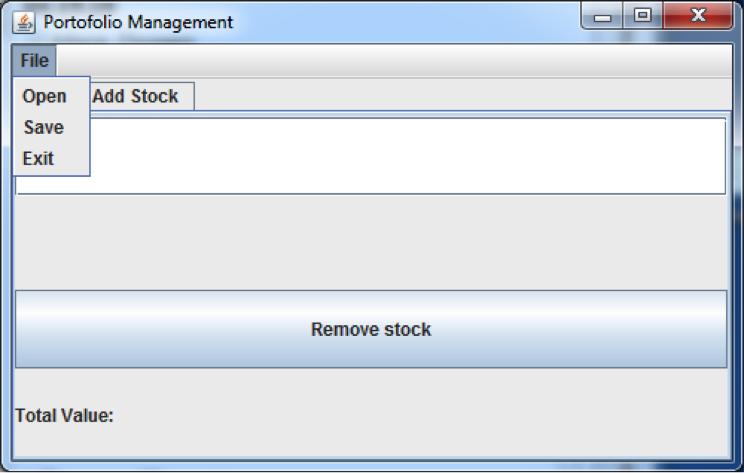Switch to the Add Stock tab
This screenshot has height=473, width=744.
tap(135, 96)
